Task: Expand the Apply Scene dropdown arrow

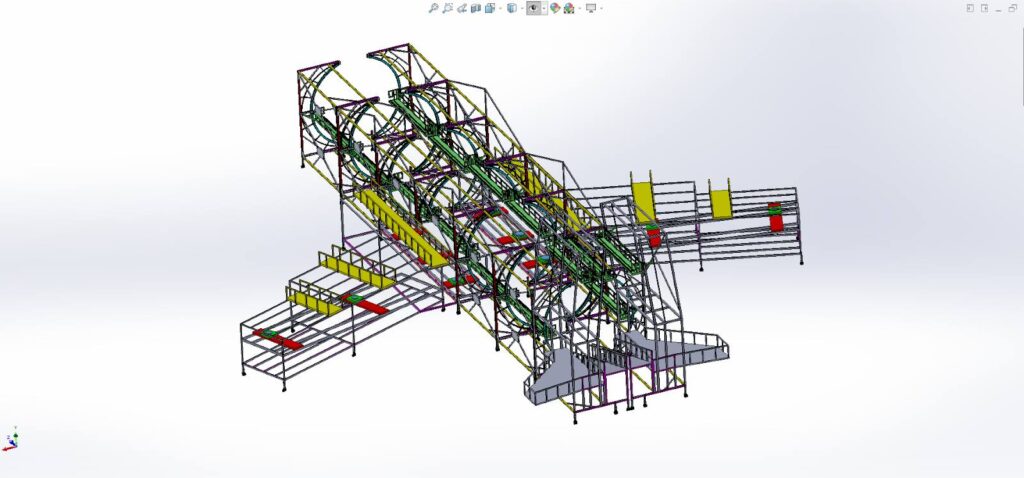Action: tap(579, 8)
